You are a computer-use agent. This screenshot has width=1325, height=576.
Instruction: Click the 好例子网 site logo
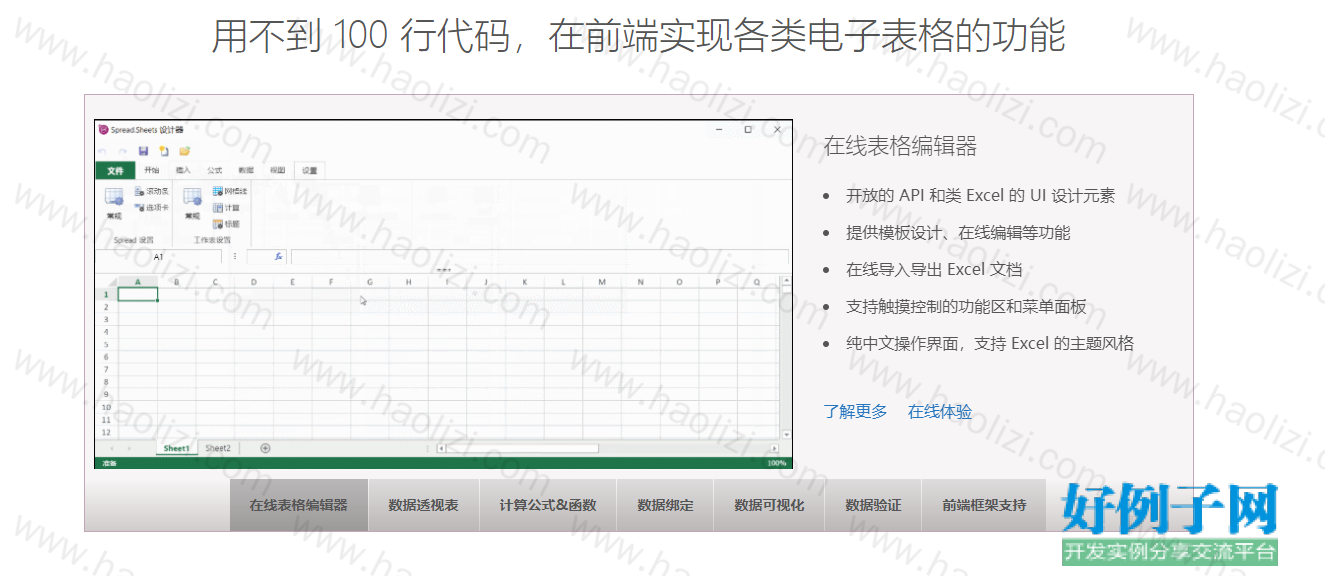[x=1170, y=523]
